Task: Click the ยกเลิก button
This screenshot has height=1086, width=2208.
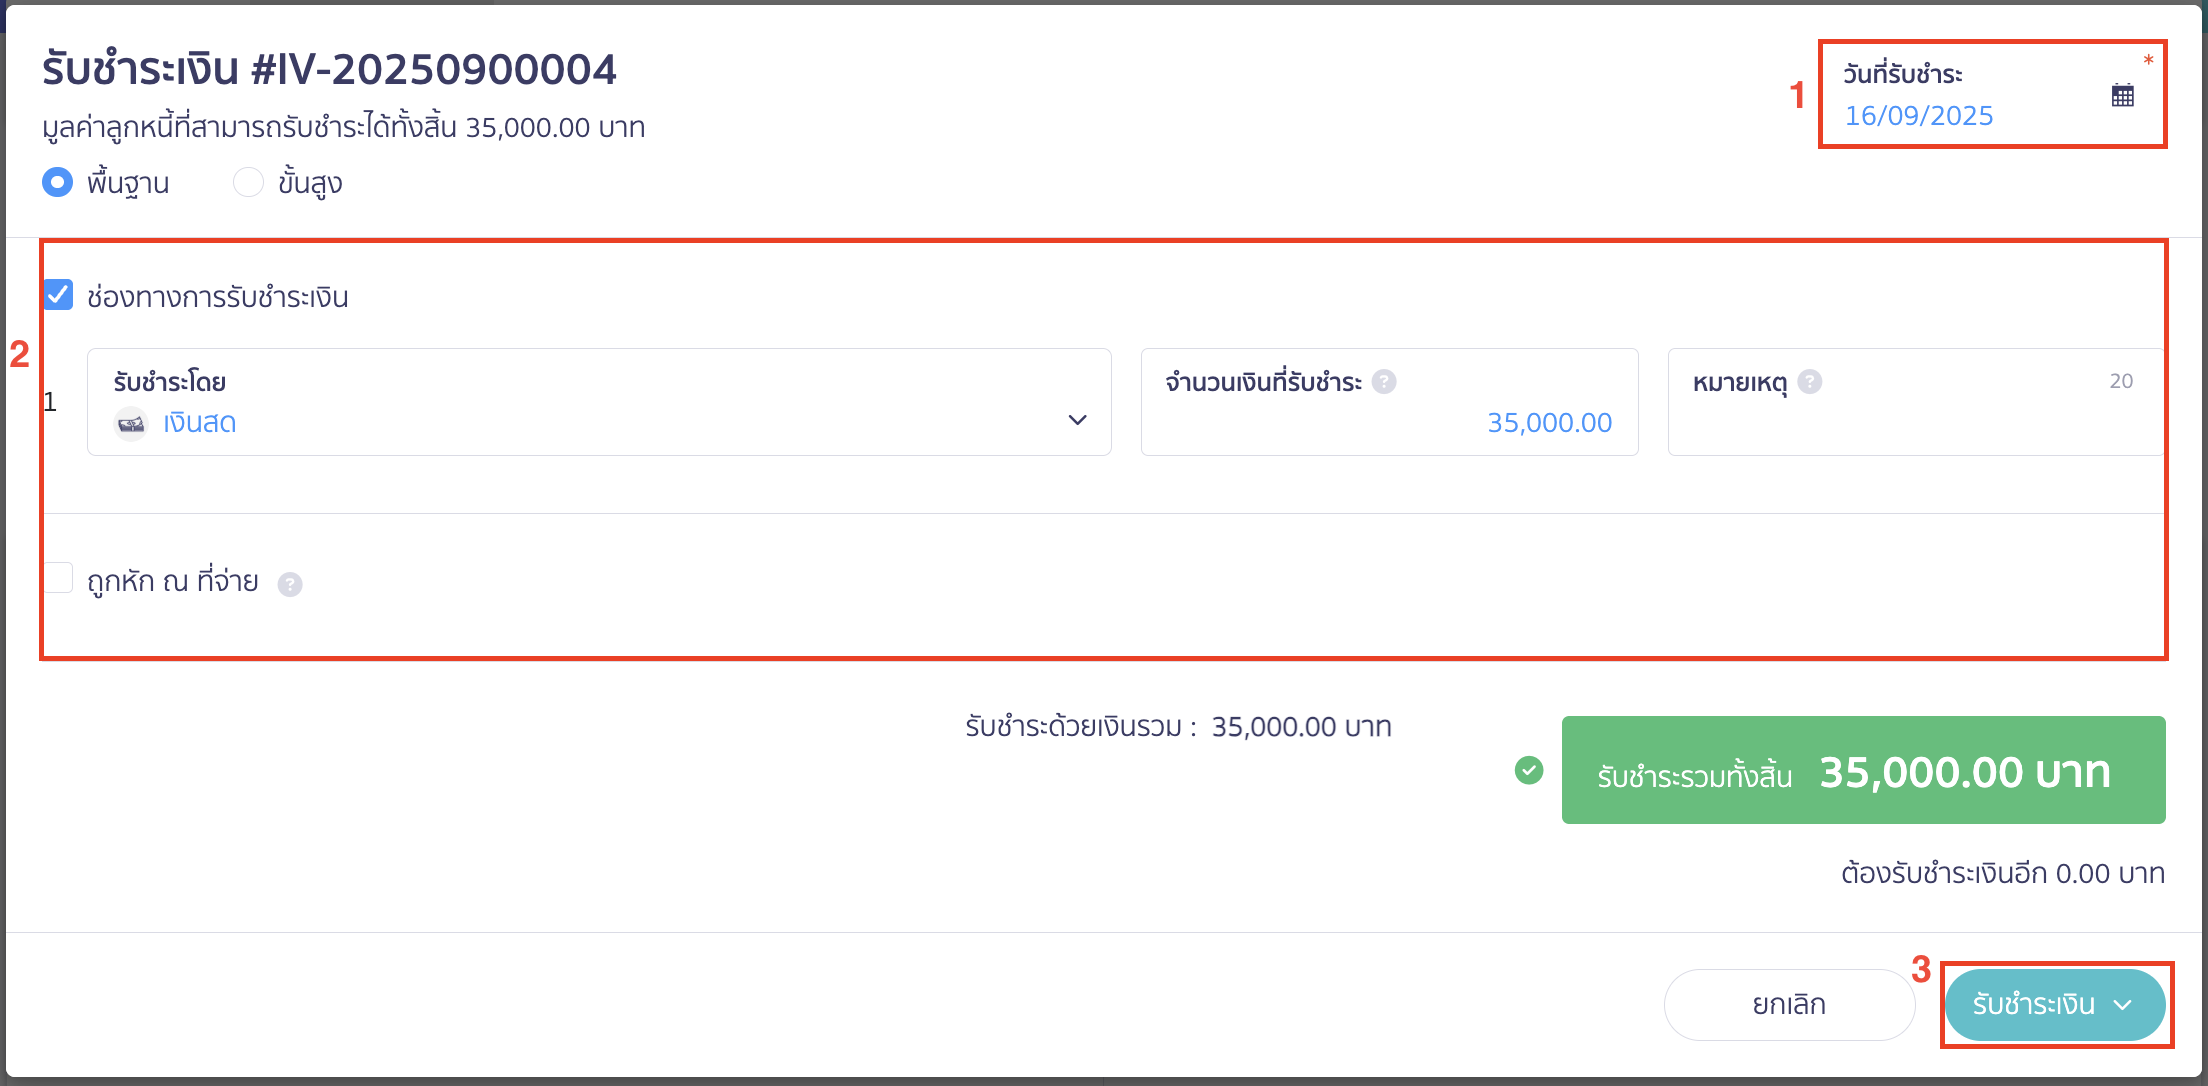Action: pos(1789,1004)
